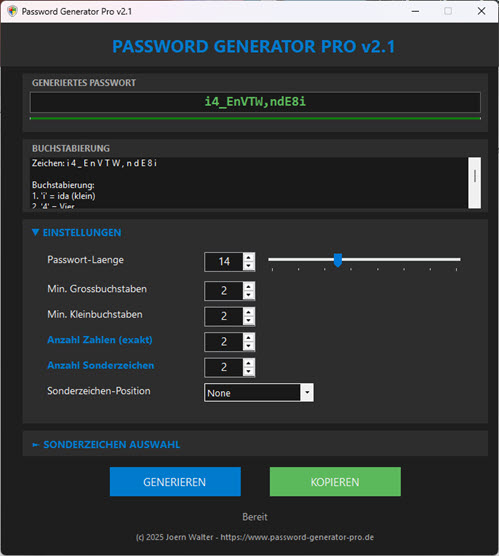
Task: Expand the SONDERZEICHEN AUSWAHL section
Action: point(106,444)
